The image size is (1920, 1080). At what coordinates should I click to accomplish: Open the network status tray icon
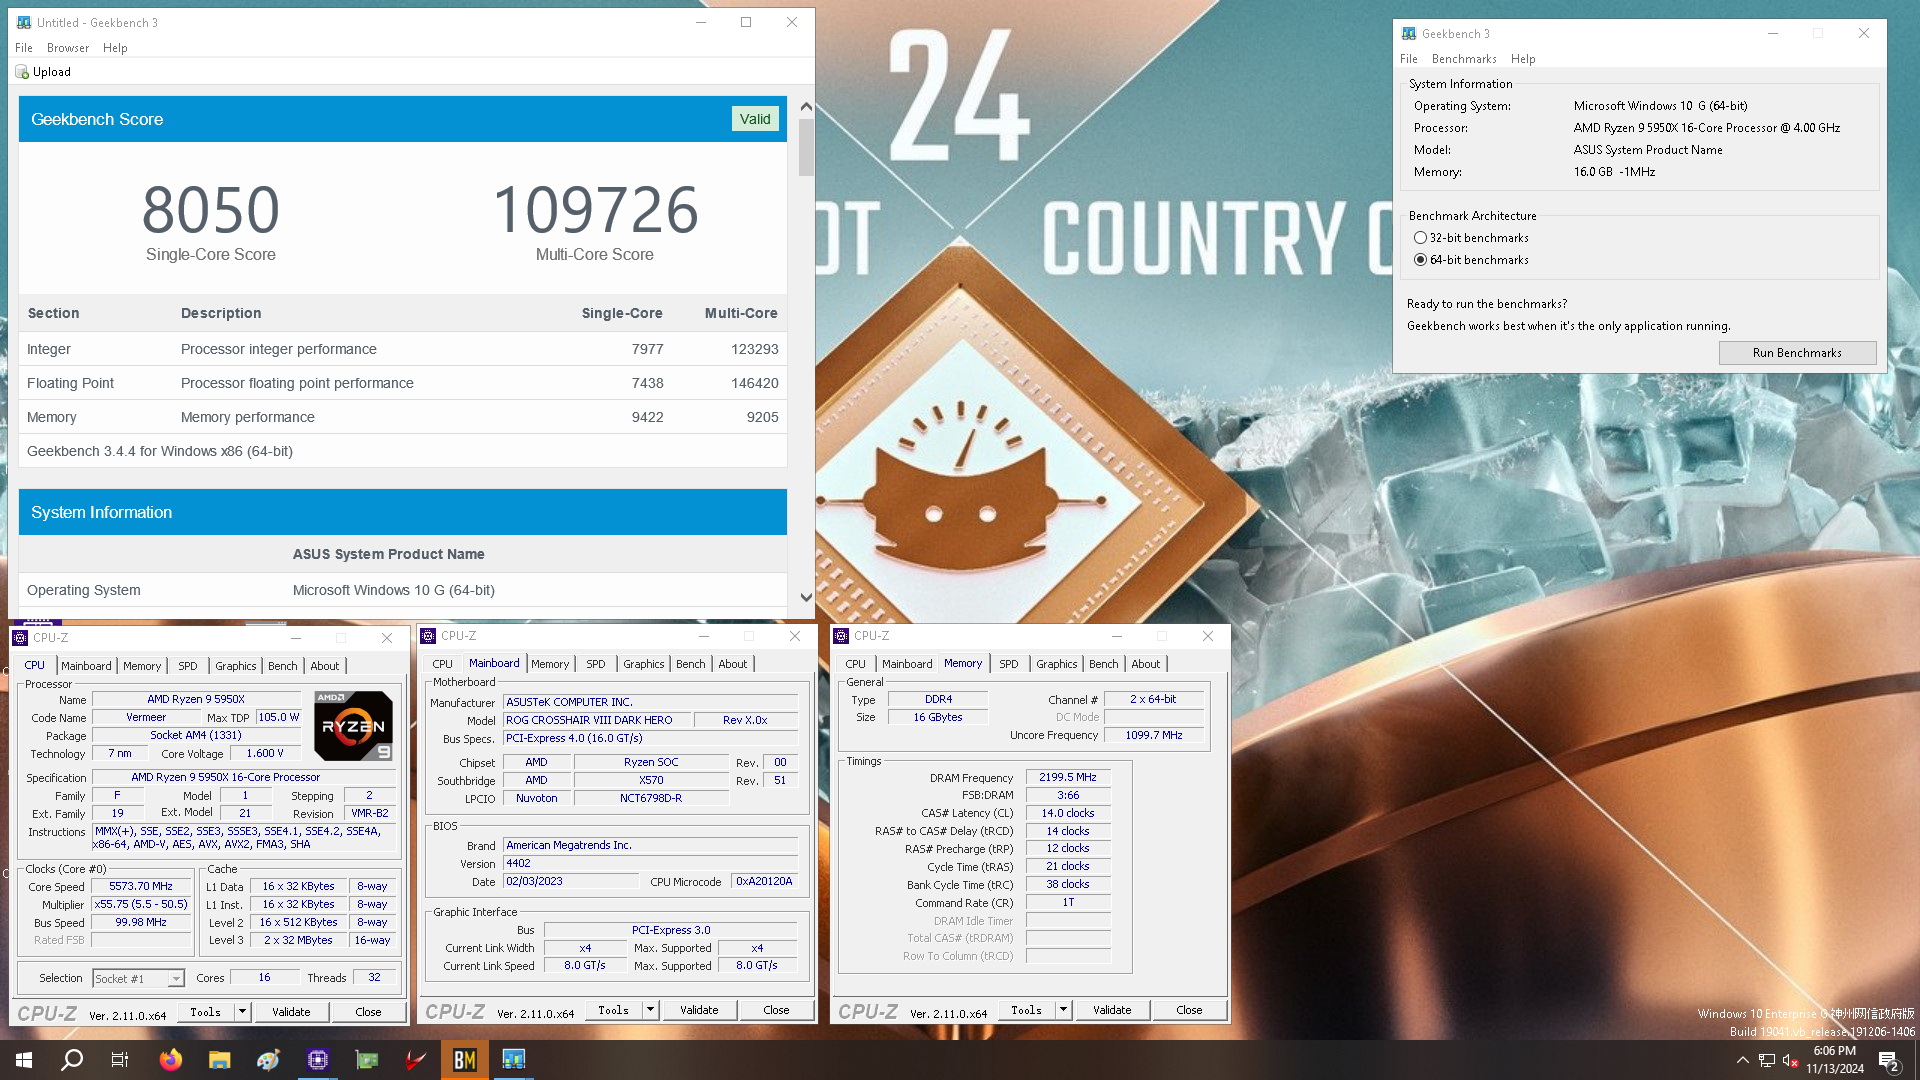pyautogui.click(x=1767, y=1060)
